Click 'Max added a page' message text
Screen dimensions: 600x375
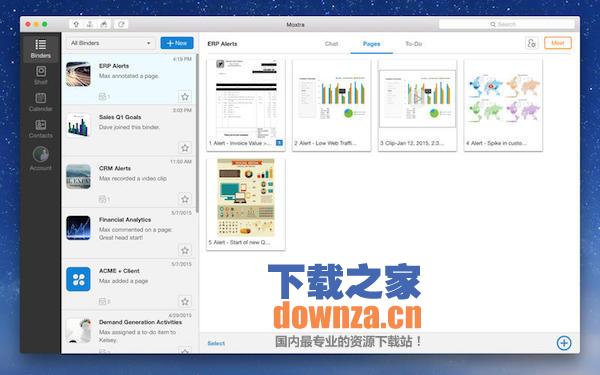coord(123,281)
